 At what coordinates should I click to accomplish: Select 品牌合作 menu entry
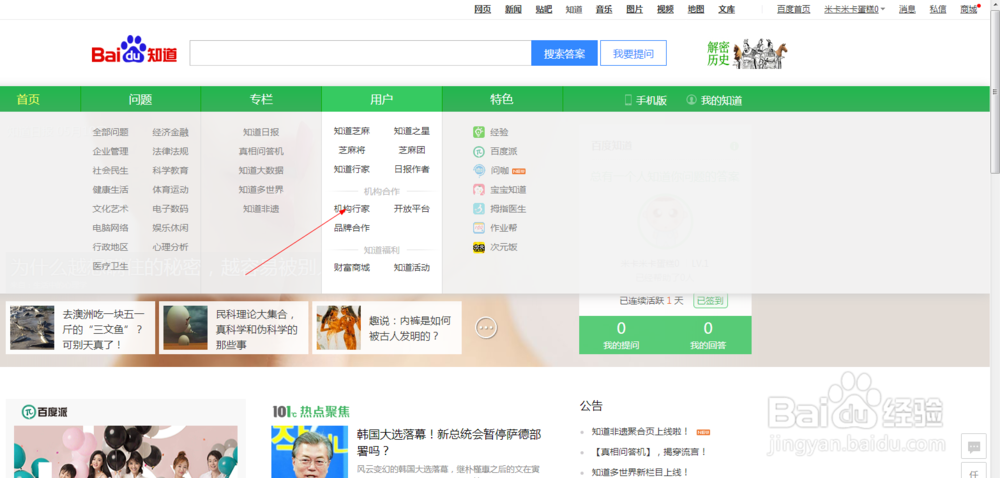351,228
